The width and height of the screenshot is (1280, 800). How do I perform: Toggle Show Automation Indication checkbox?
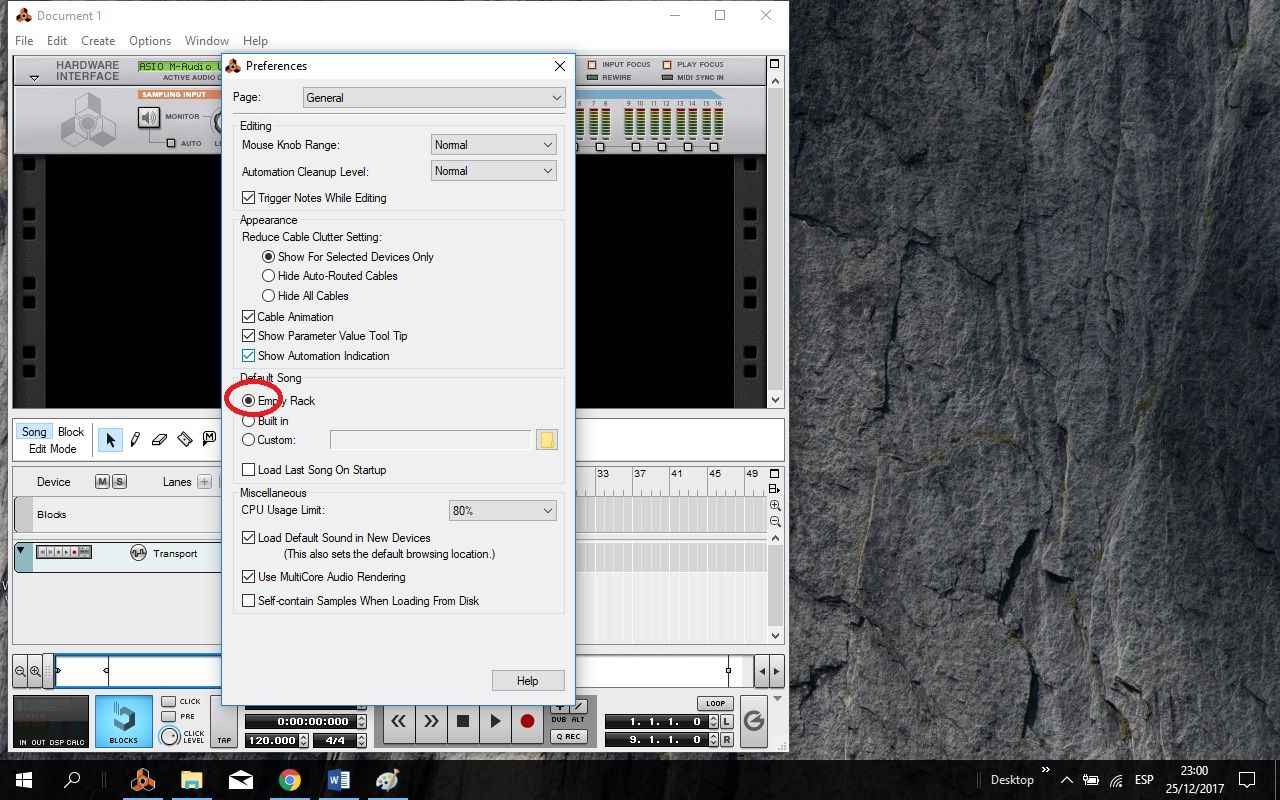click(249, 356)
